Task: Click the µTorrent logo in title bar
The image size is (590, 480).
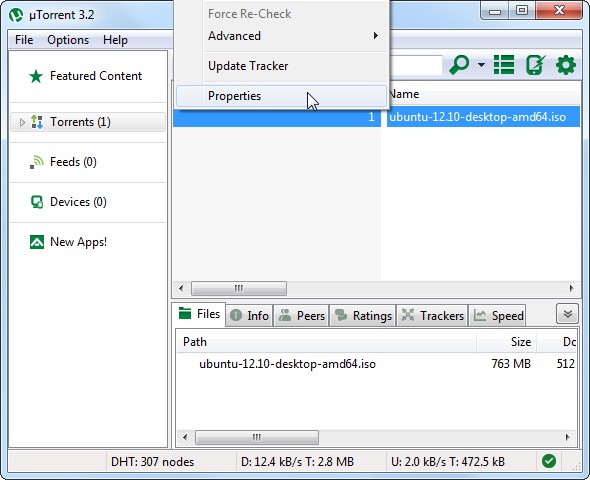Action: click(16, 15)
